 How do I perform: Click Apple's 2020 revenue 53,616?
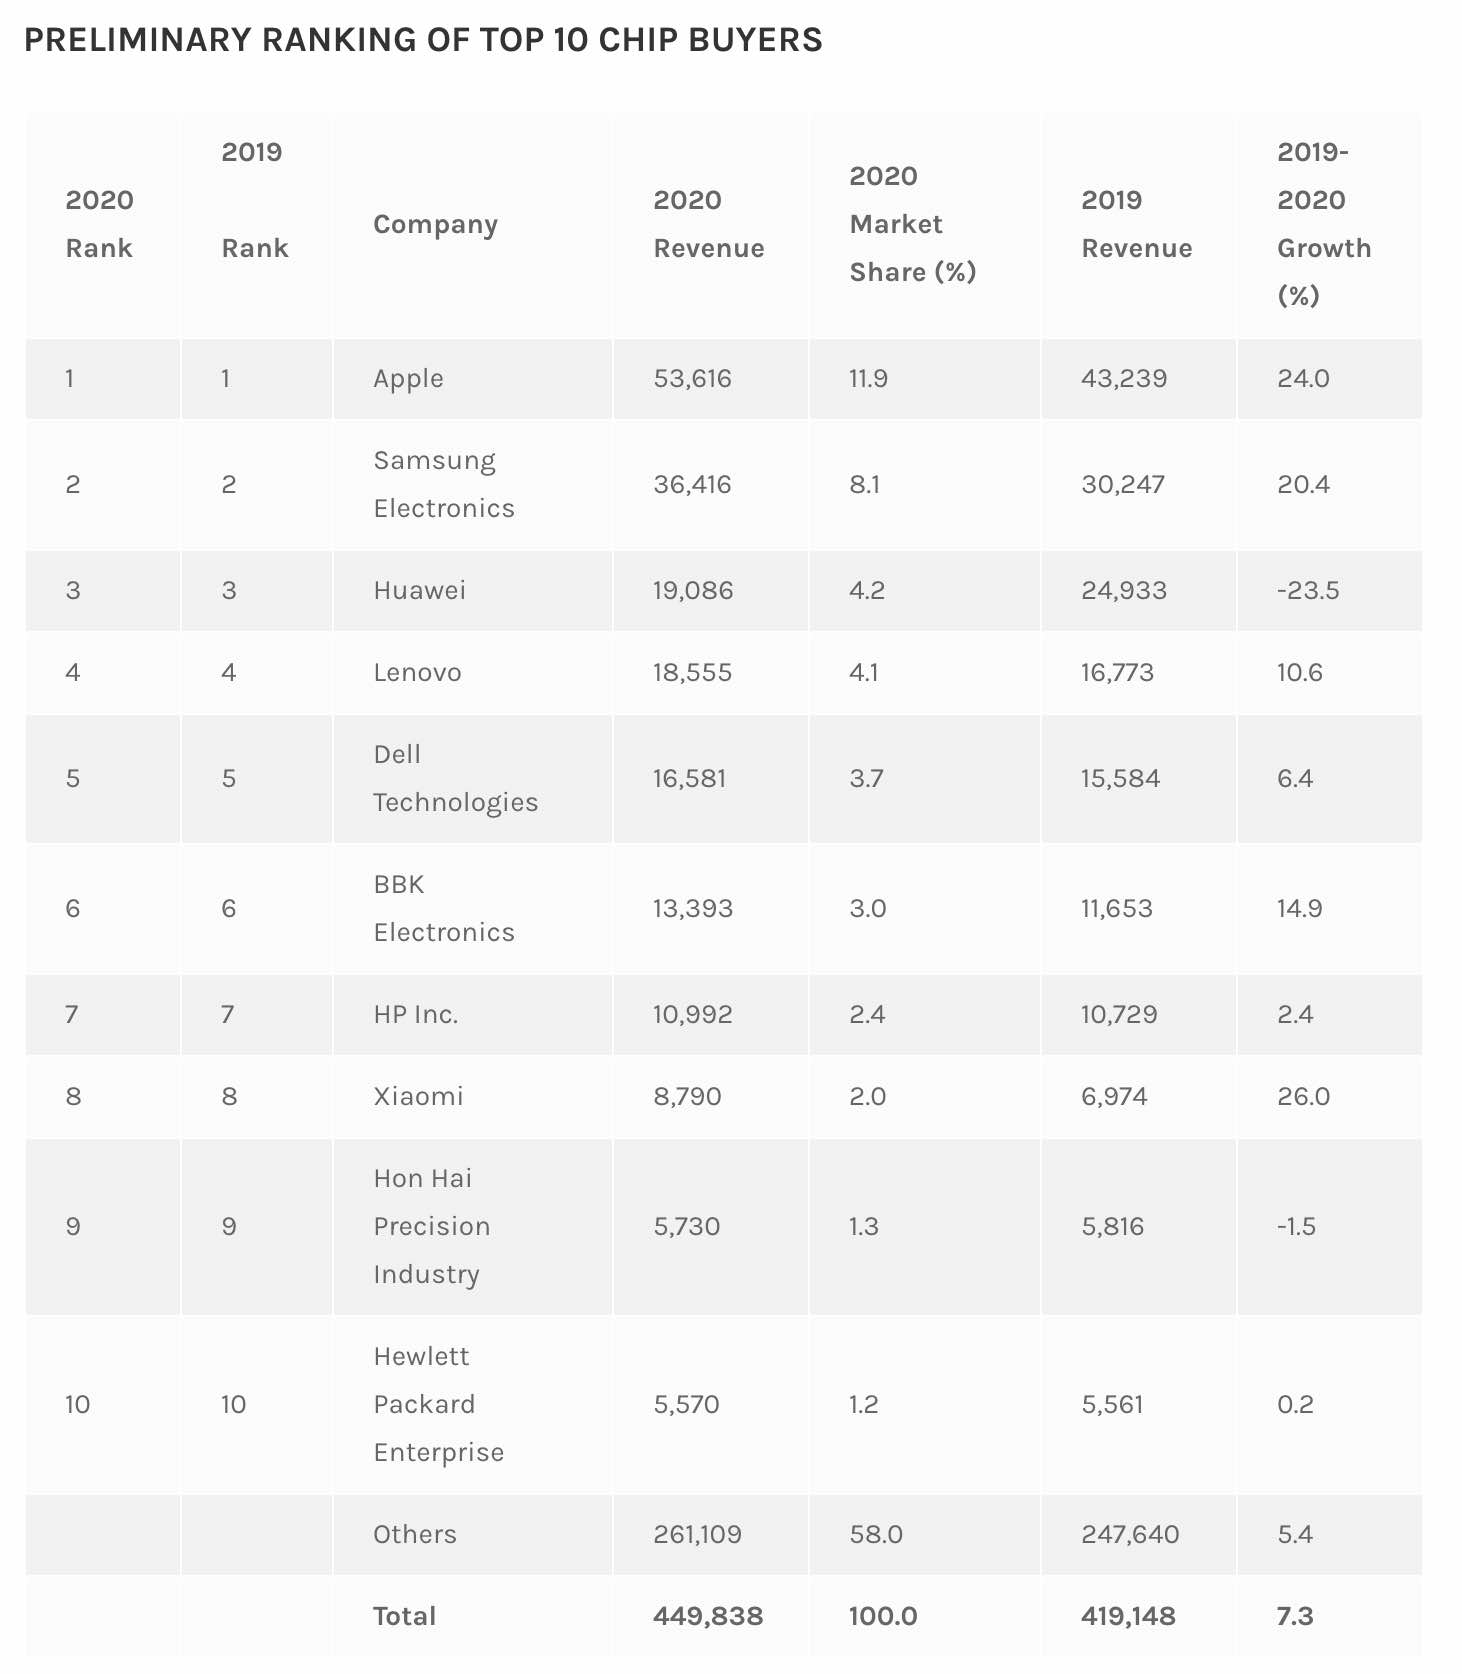click(692, 378)
